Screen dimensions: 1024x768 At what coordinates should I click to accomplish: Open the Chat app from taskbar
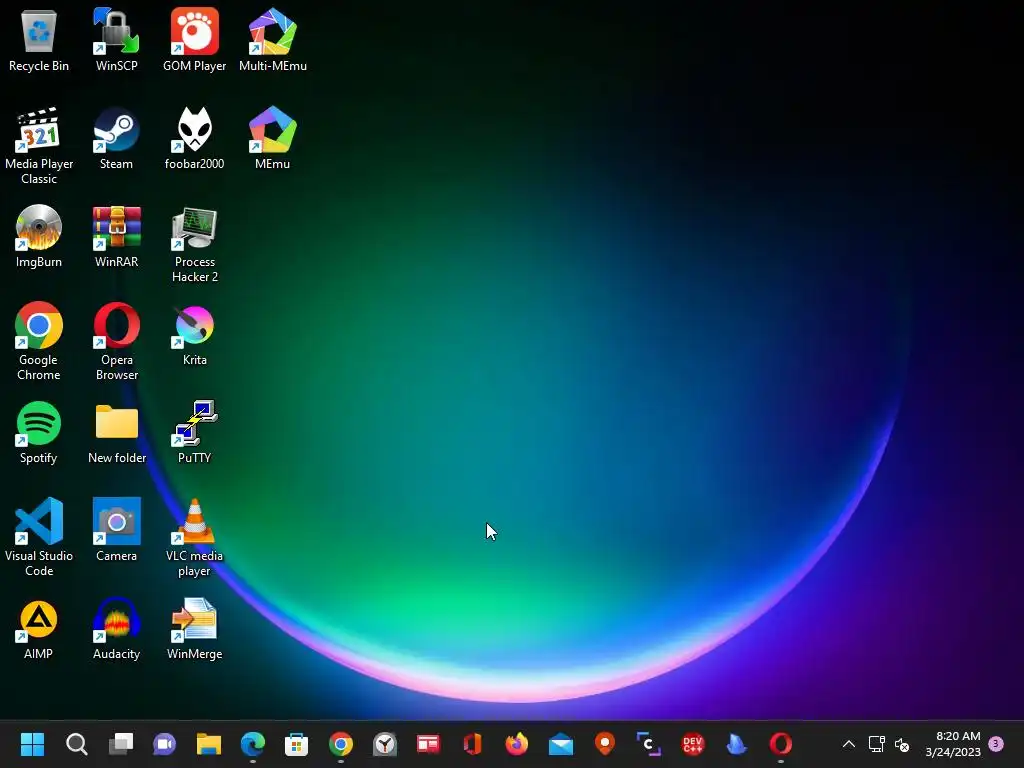[165, 744]
